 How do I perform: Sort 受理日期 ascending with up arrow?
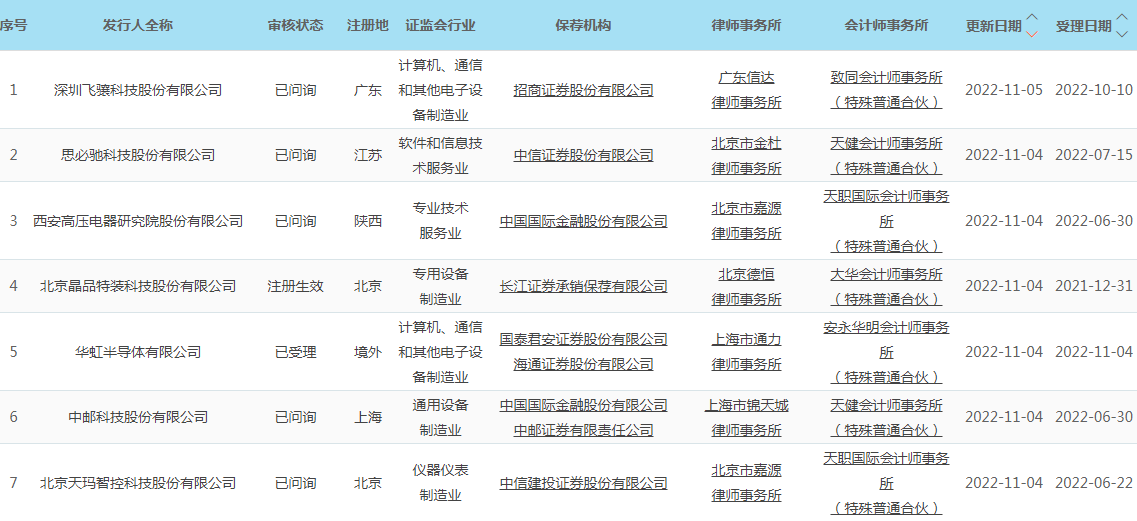pos(1122,17)
